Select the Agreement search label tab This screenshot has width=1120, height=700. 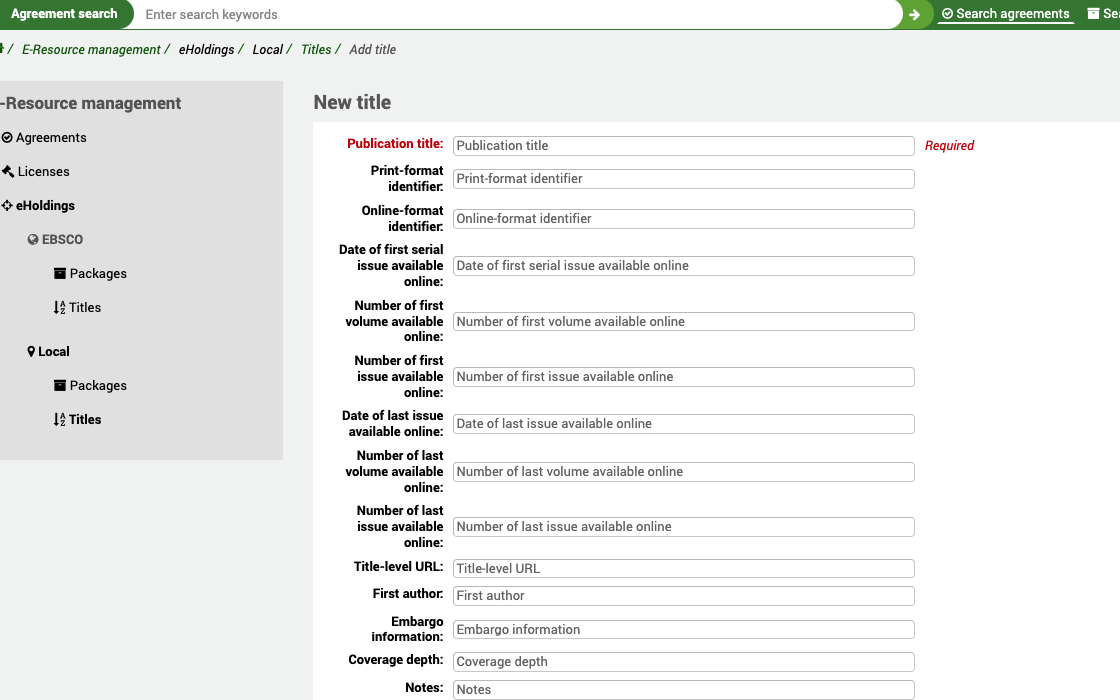pyautogui.click(x=64, y=14)
